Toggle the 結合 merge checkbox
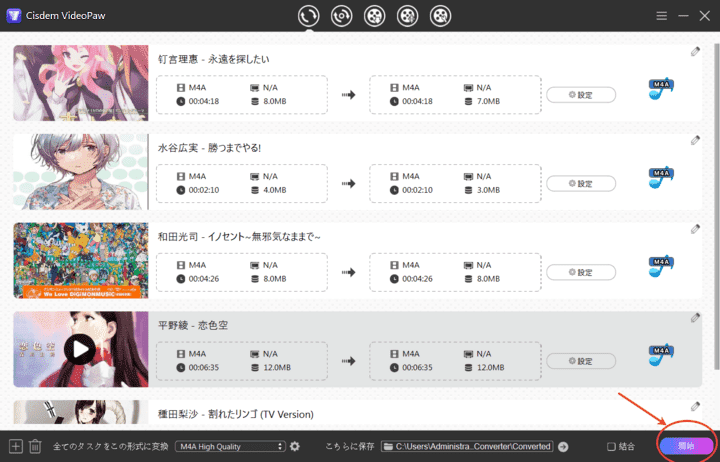 [x=611, y=446]
